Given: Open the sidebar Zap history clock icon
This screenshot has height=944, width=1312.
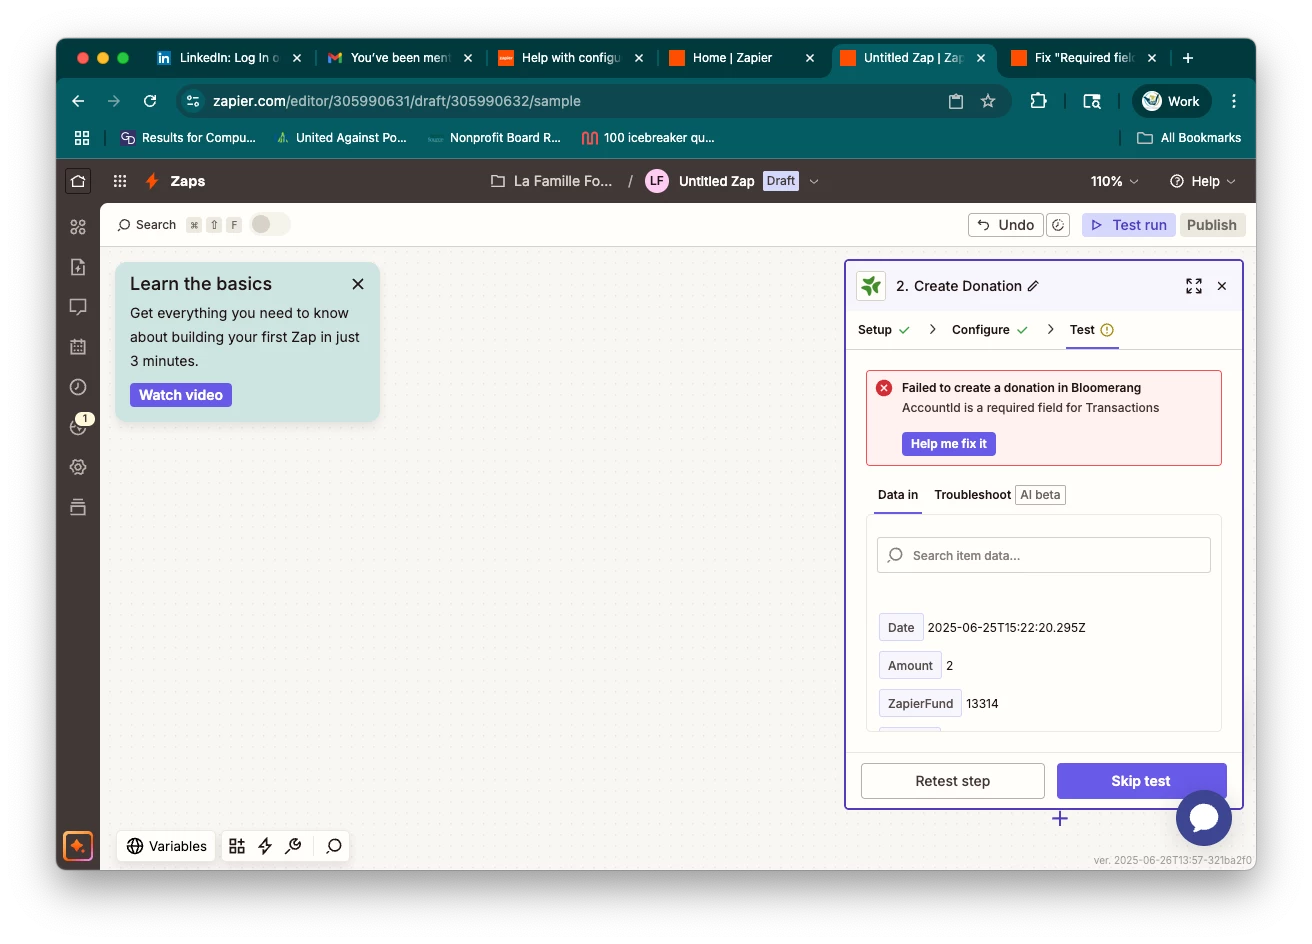Looking at the screenshot, I should [x=78, y=387].
